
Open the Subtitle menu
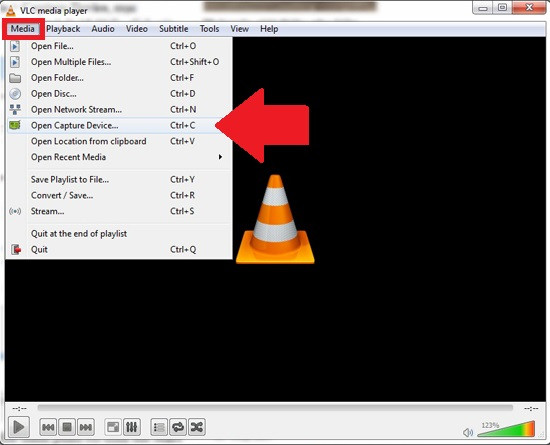174,29
